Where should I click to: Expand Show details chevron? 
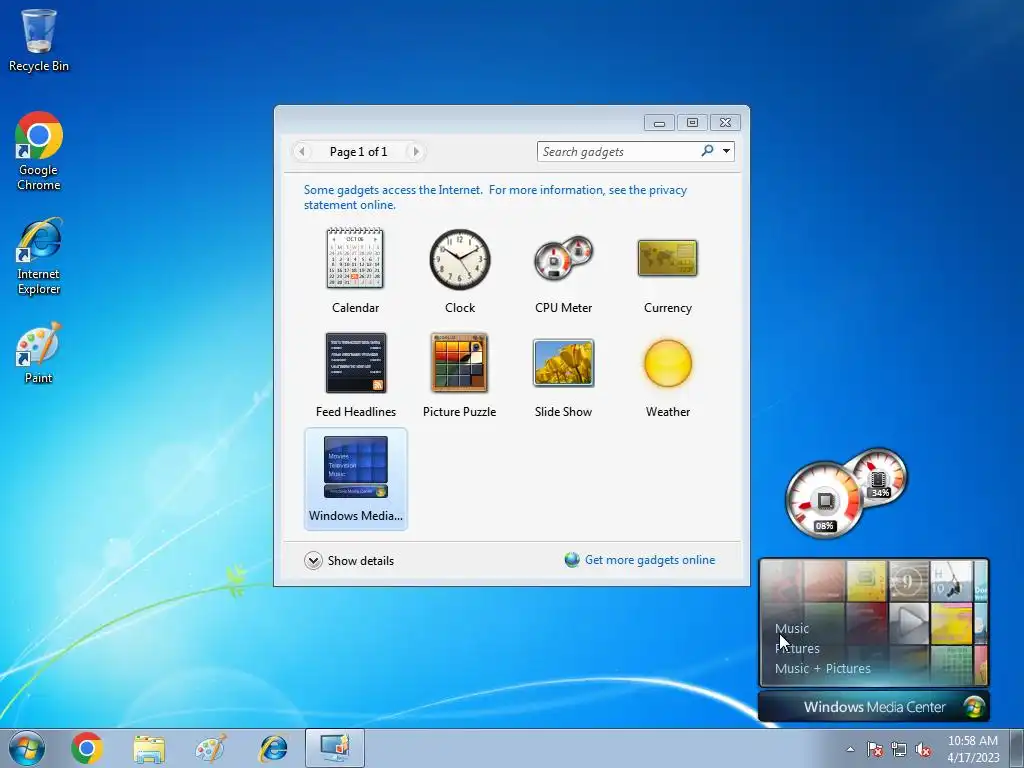click(x=313, y=560)
